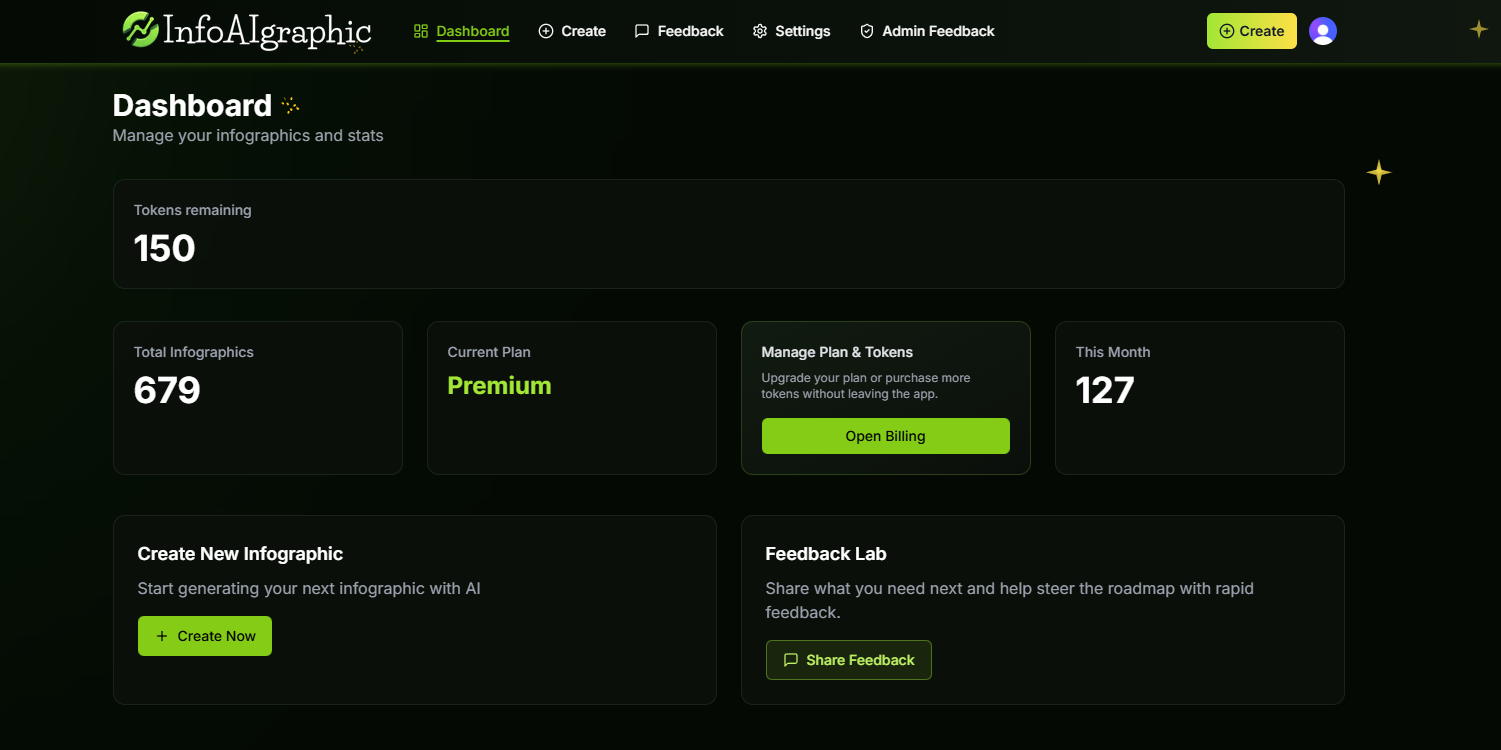Click the shield icon next to Admin Feedback
The height and width of the screenshot is (750, 1501).
click(x=865, y=31)
